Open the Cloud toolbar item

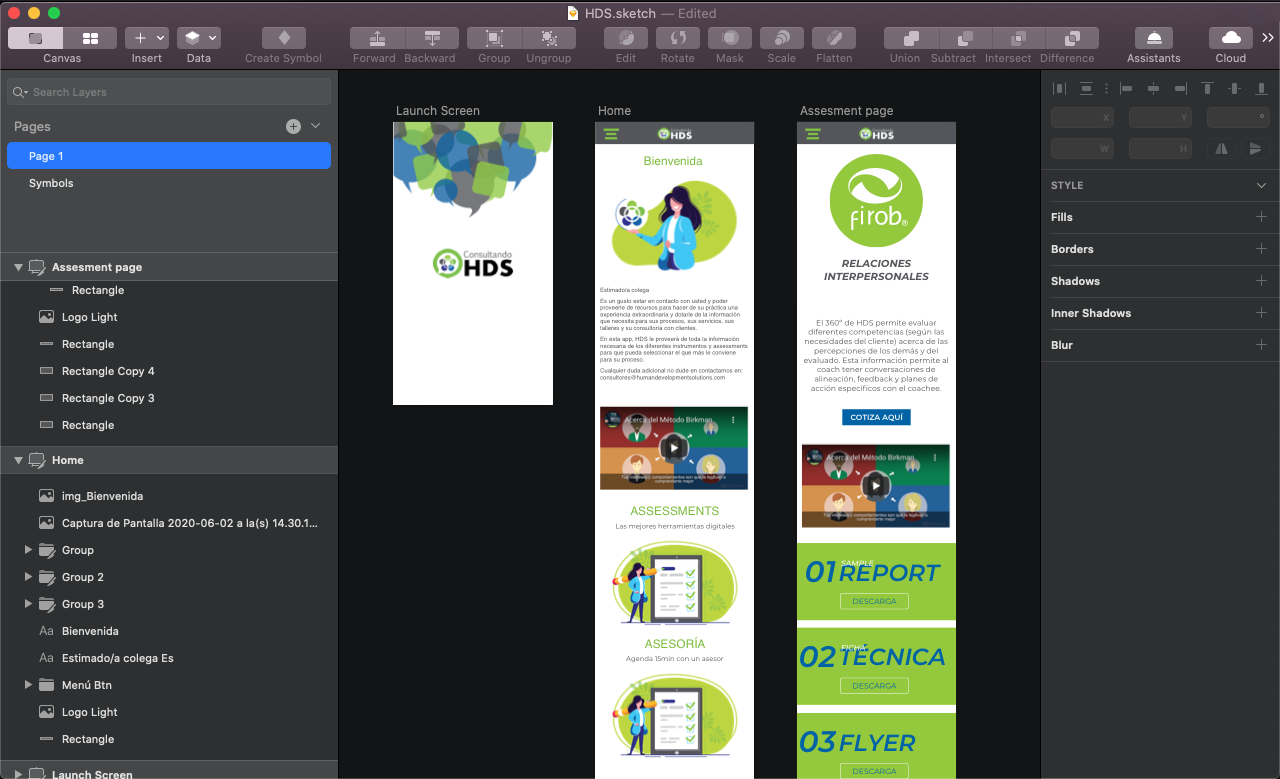(1231, 38)
